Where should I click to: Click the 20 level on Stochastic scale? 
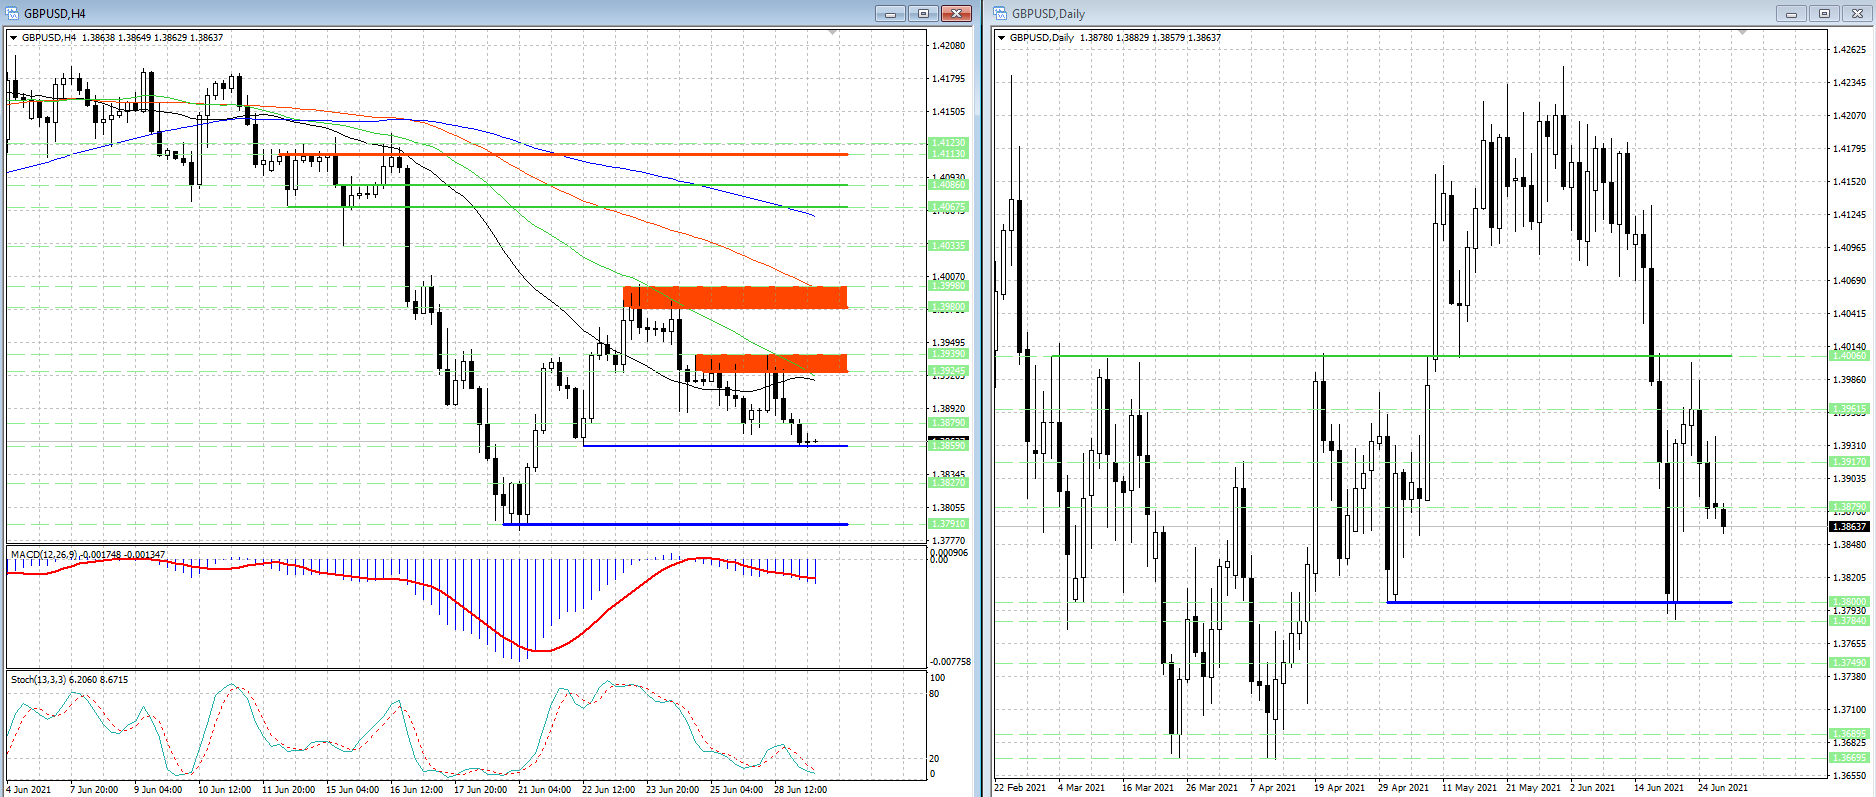[x=935, y=759]
